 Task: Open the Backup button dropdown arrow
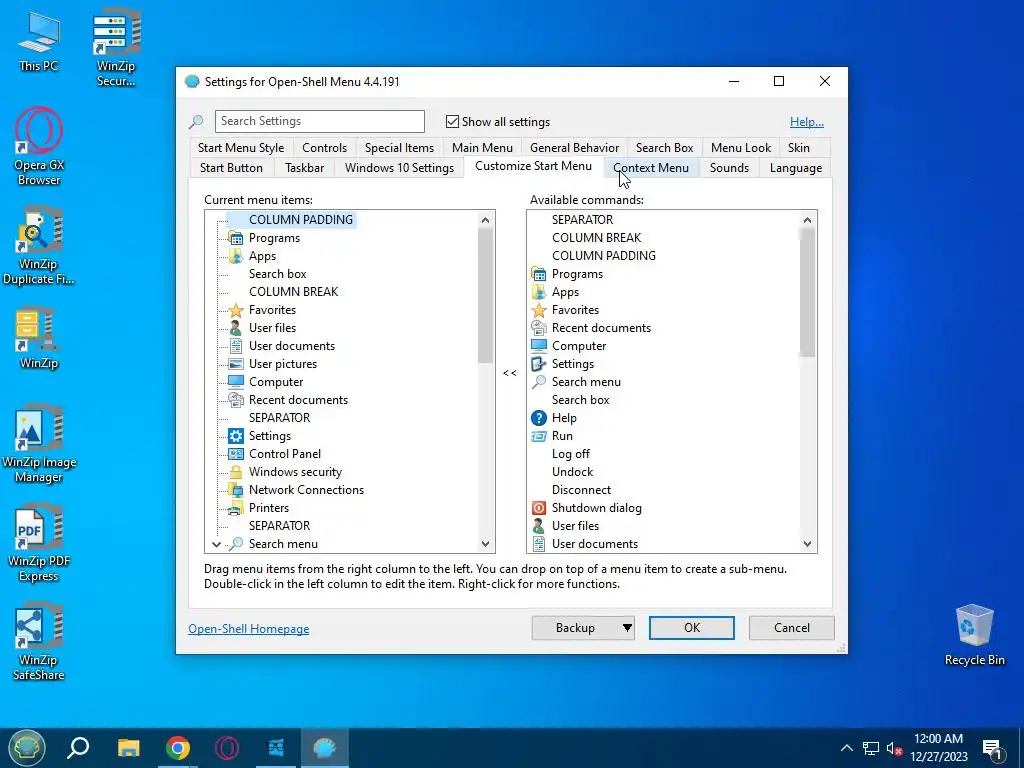point(627,628)
